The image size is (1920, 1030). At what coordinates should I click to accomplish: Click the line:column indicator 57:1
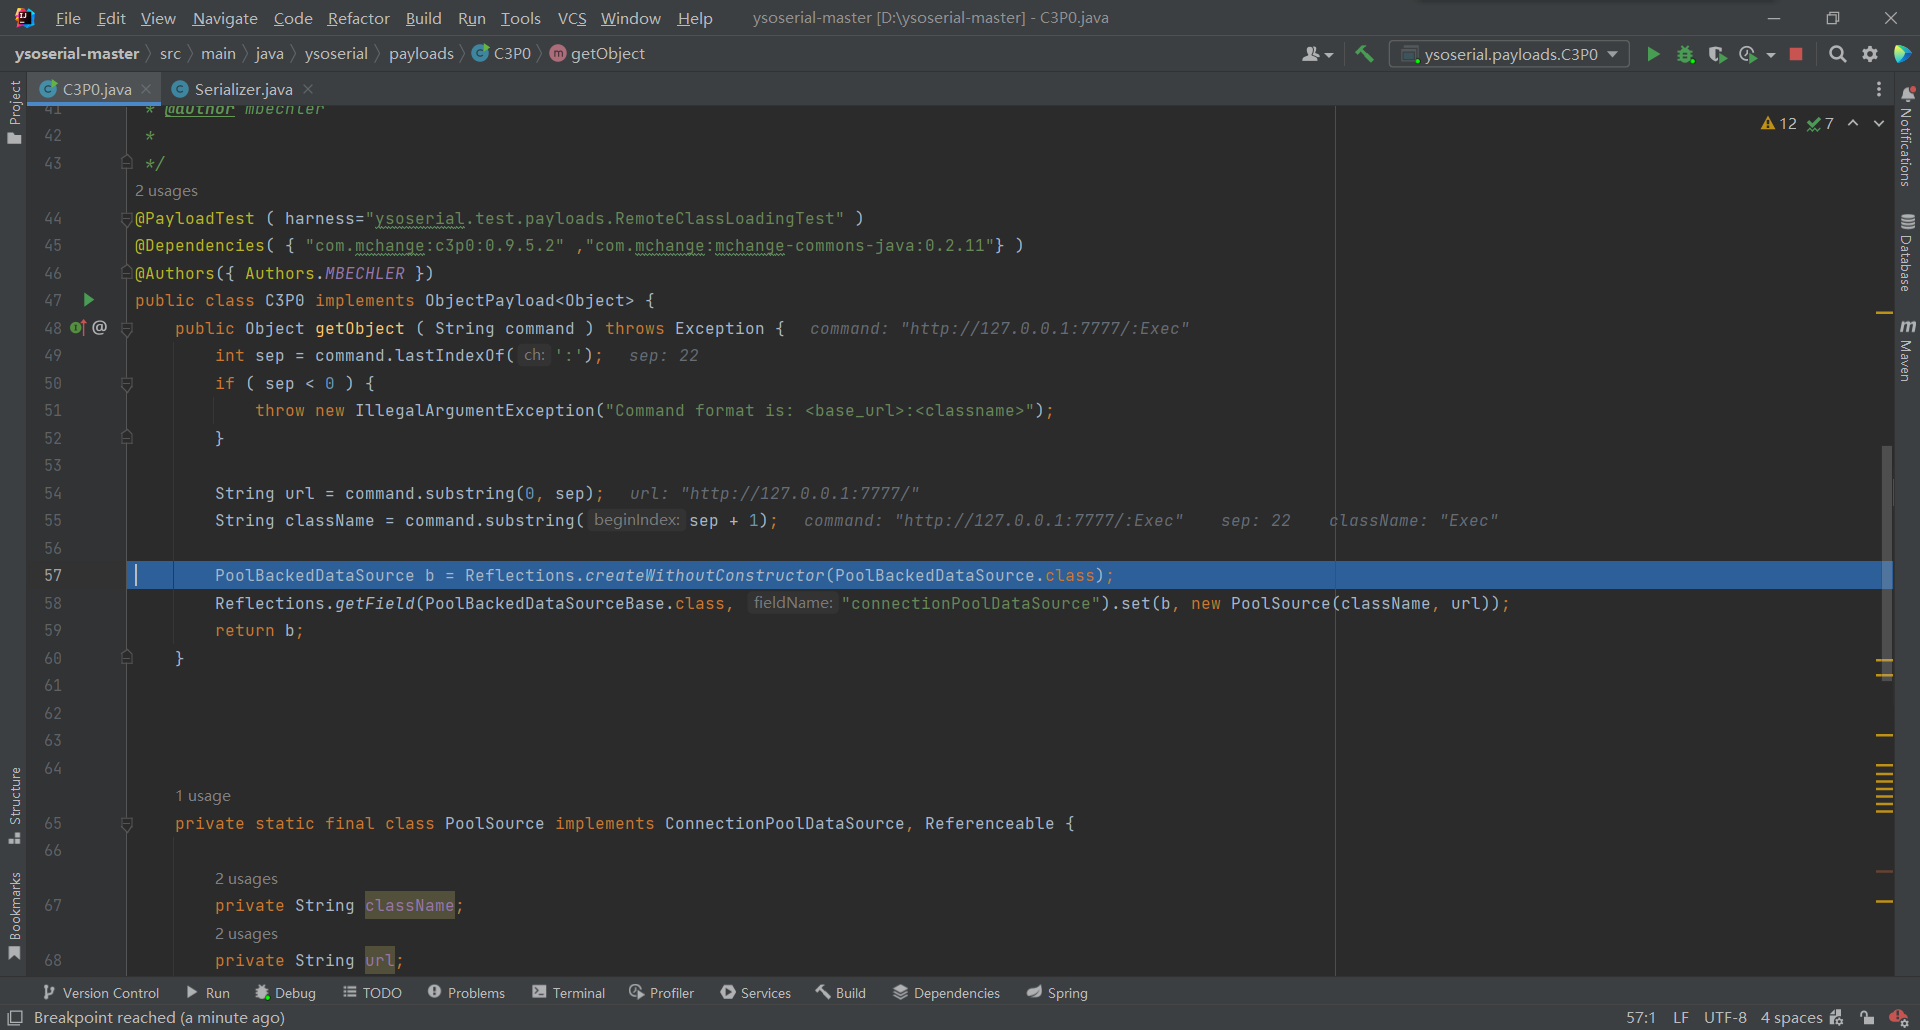pos(1640,1017)
